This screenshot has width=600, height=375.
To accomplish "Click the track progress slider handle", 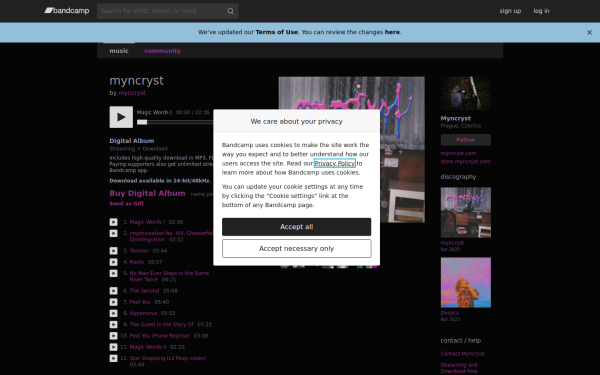I will pos(142,122).
